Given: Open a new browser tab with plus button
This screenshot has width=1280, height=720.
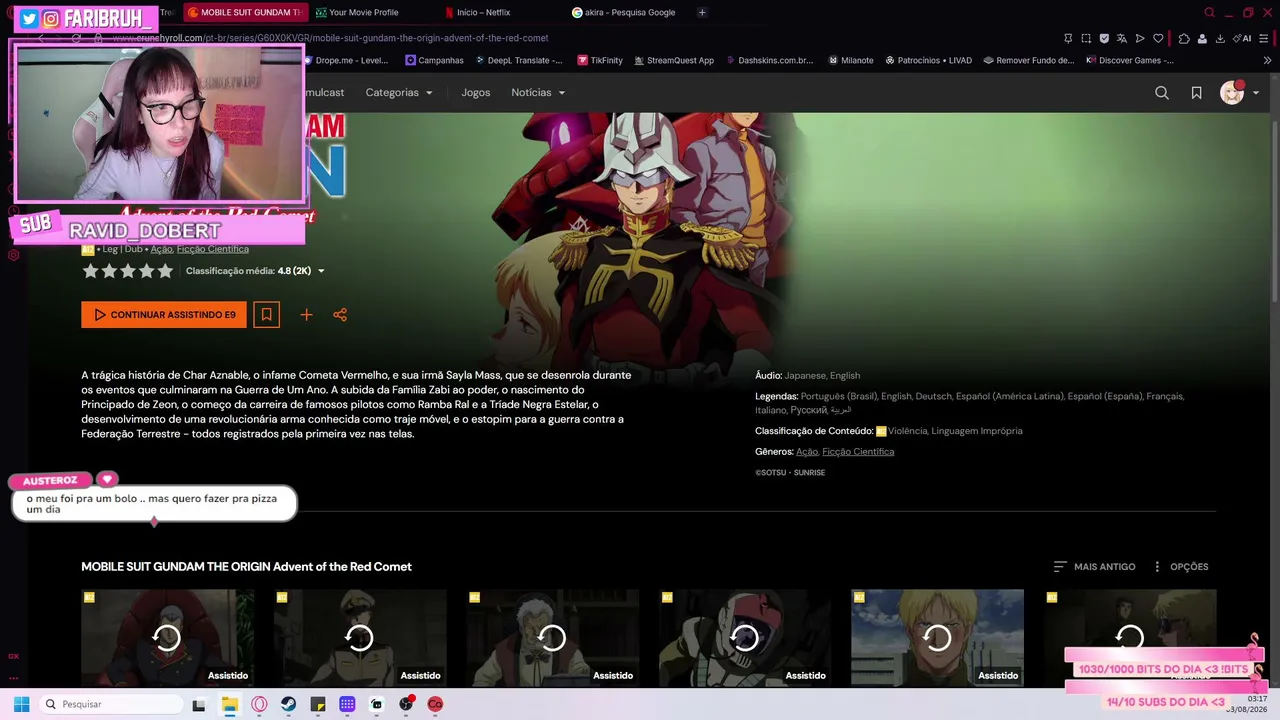Looking at the screenshot, I should tap(702, 12).
